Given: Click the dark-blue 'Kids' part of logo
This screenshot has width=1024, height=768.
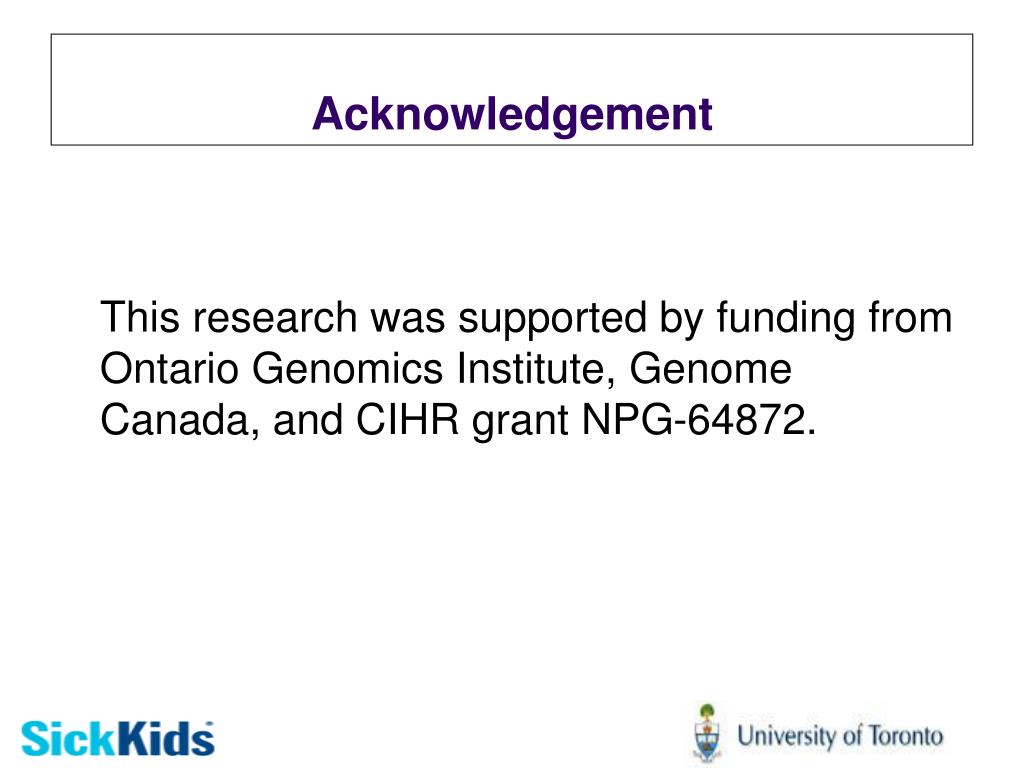Looking at the screenshot, I should pos(166,739).
